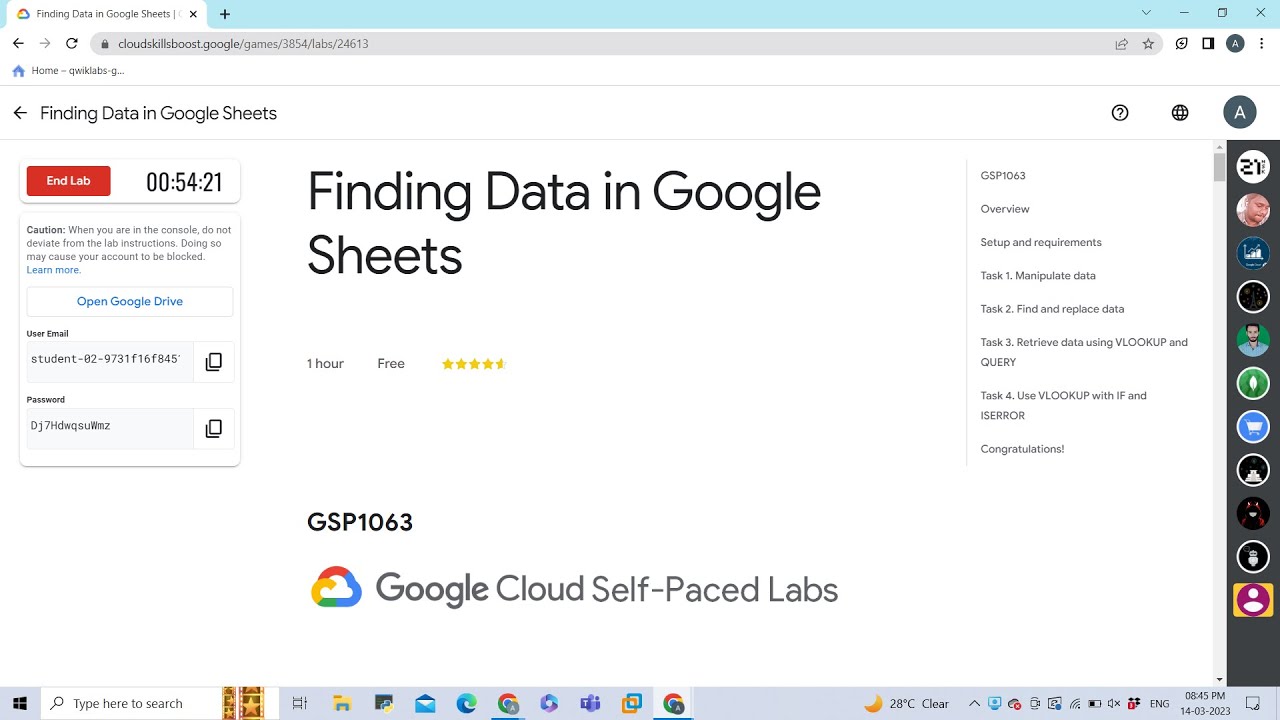The width and height of the screenshot is (1280, 720).
Task: Click the browser address bar URL
Action: tap(243, 44)
